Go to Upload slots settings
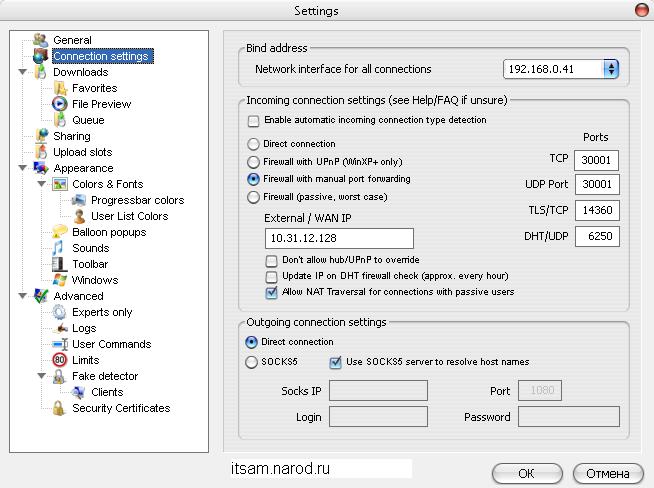 coord(82,152)
